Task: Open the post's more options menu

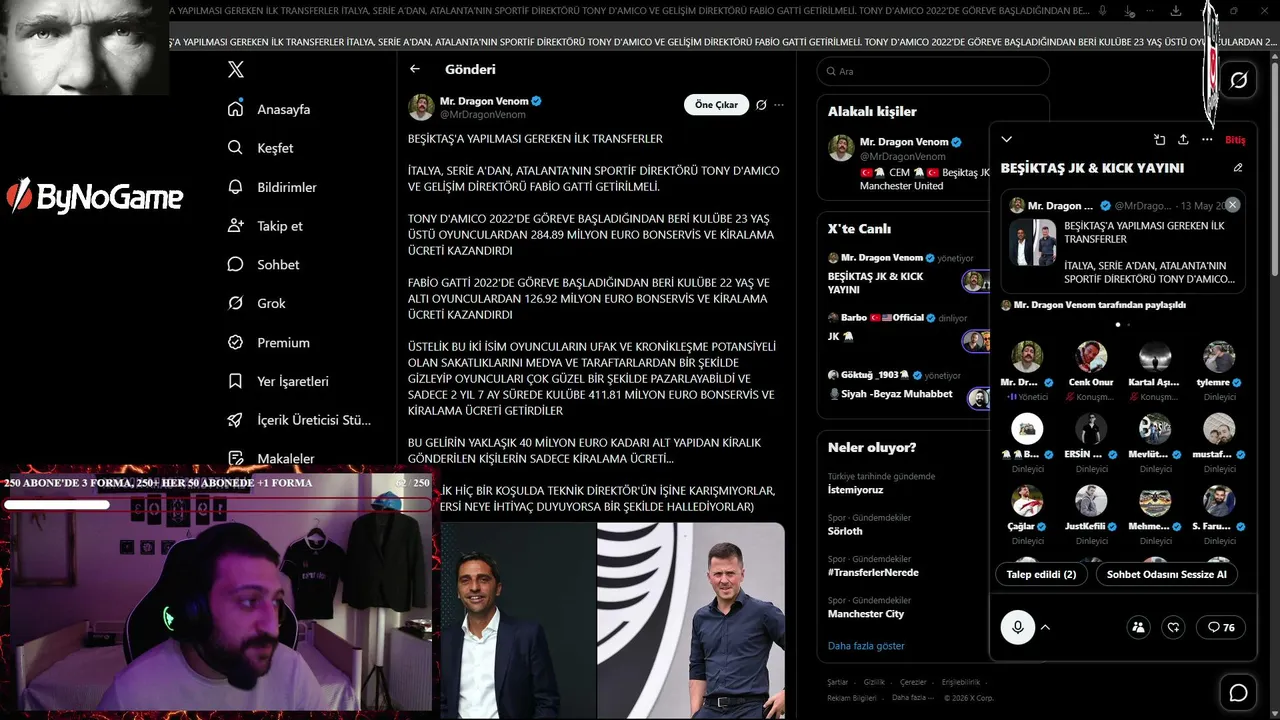Action: (x=779, y=105)
